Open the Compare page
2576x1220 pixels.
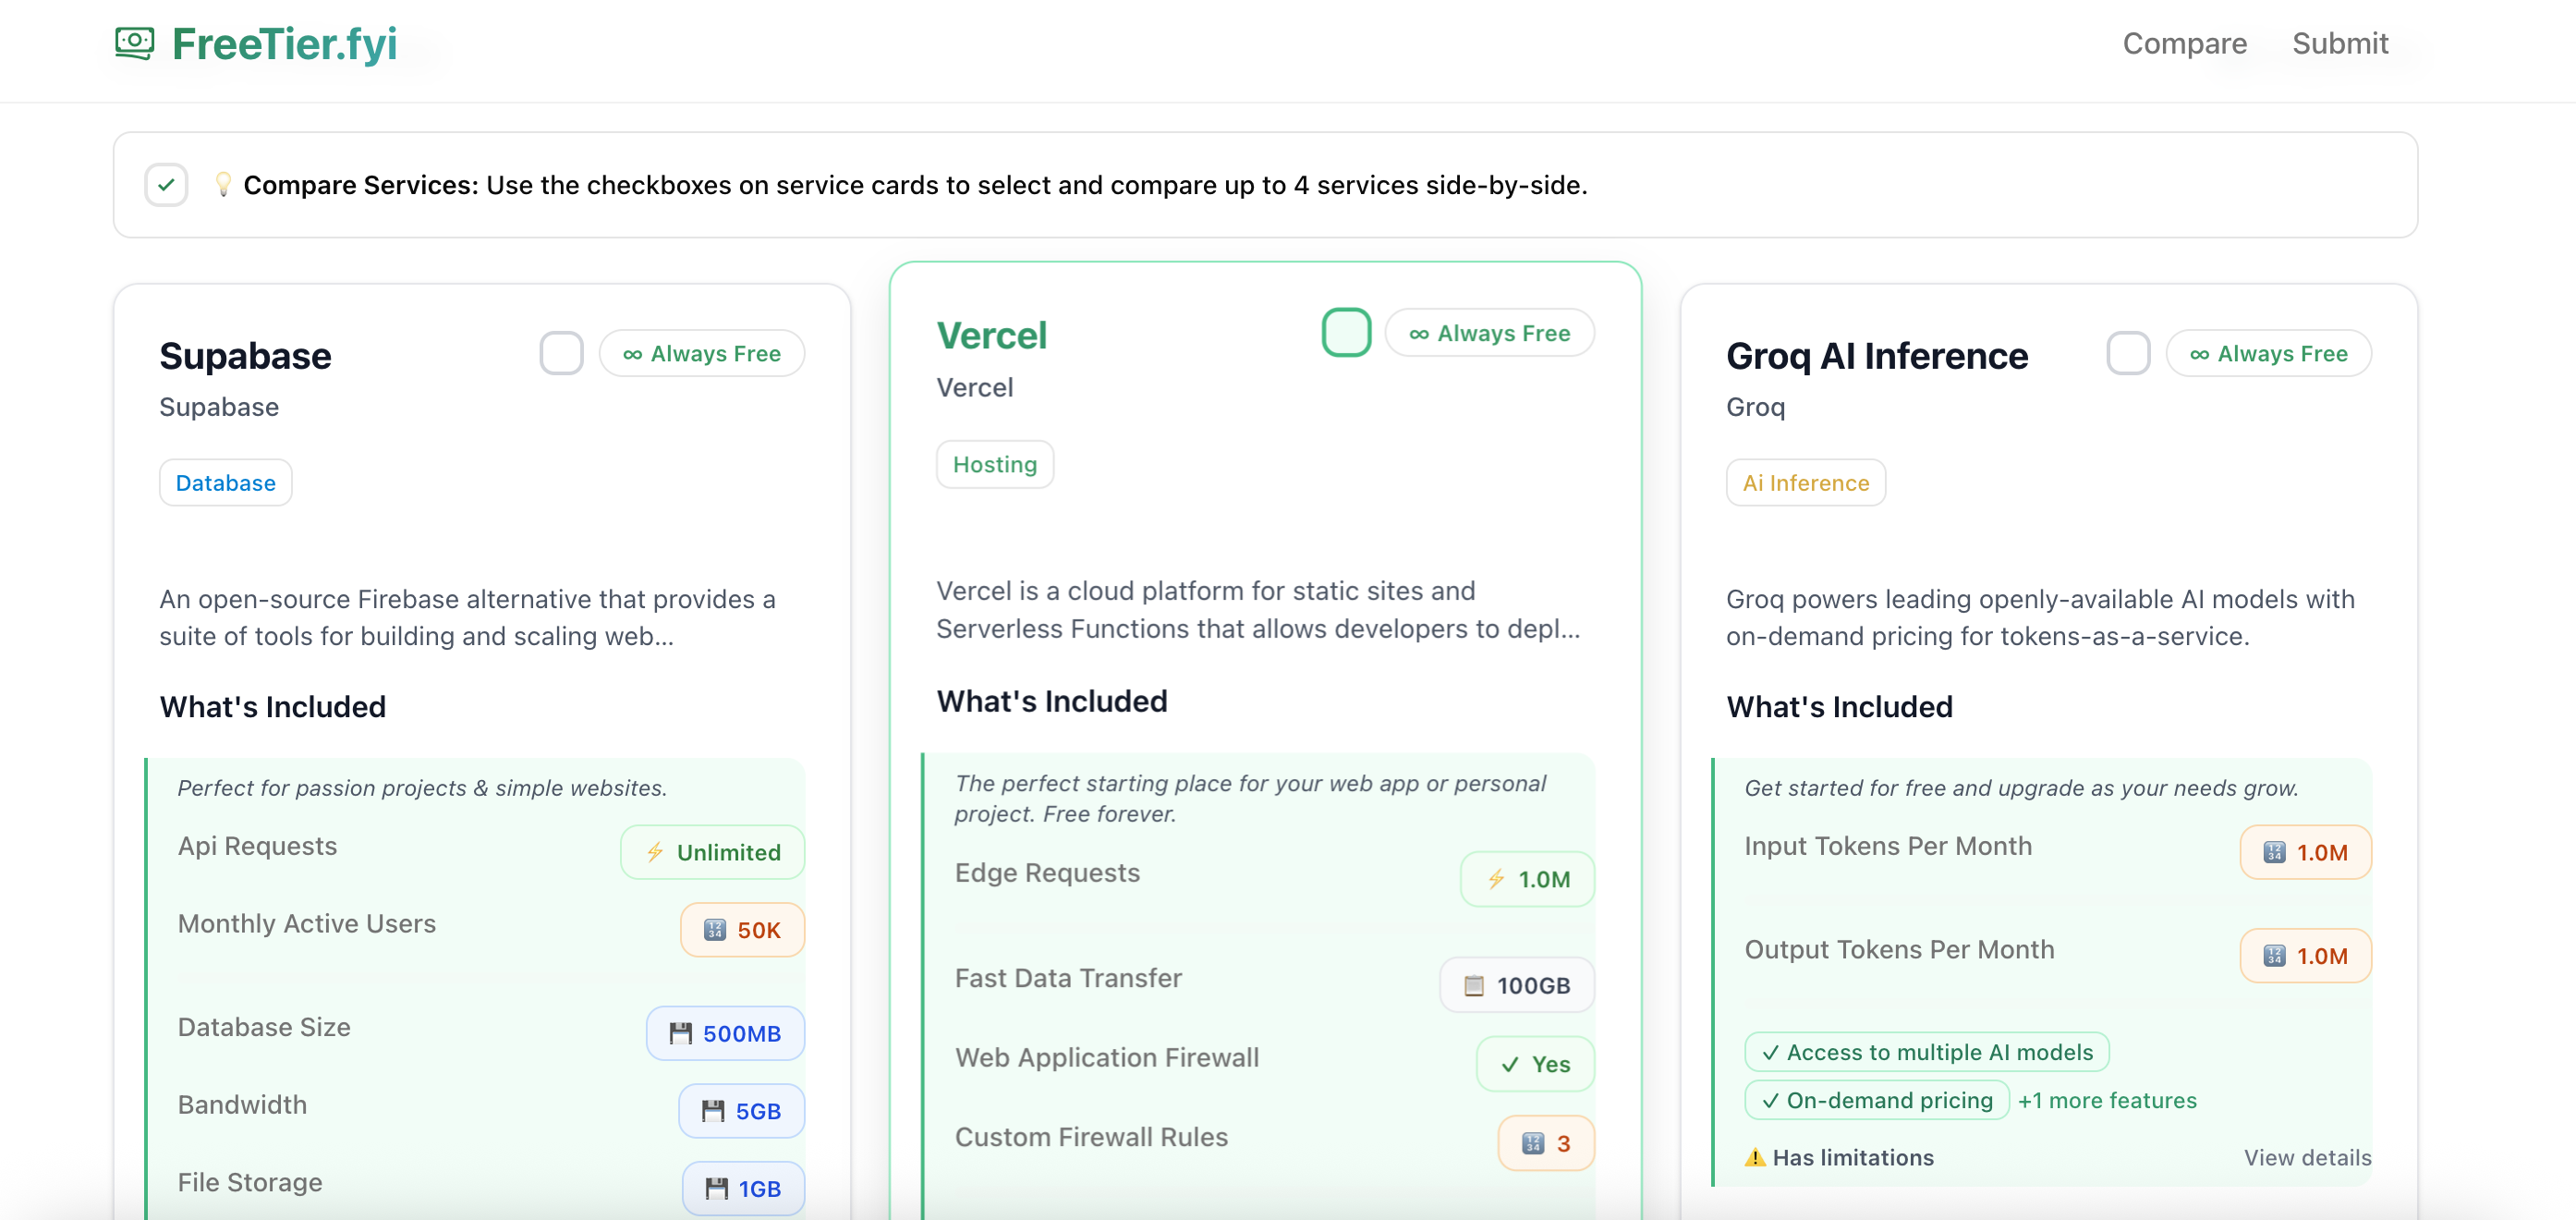(2184, 43)
